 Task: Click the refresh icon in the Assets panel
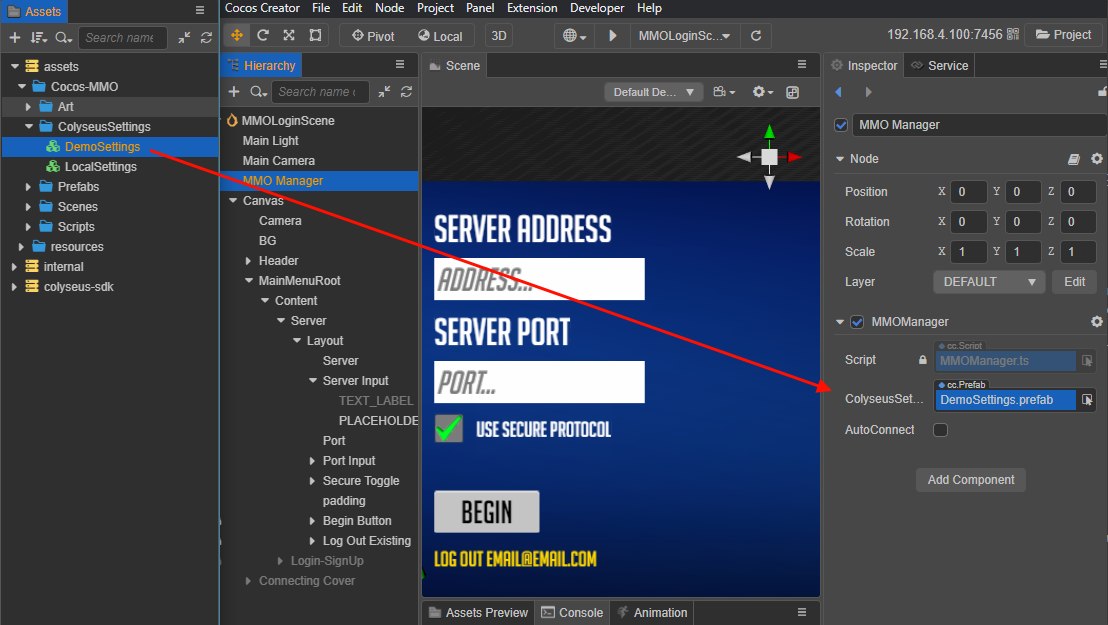click(207, 37)
